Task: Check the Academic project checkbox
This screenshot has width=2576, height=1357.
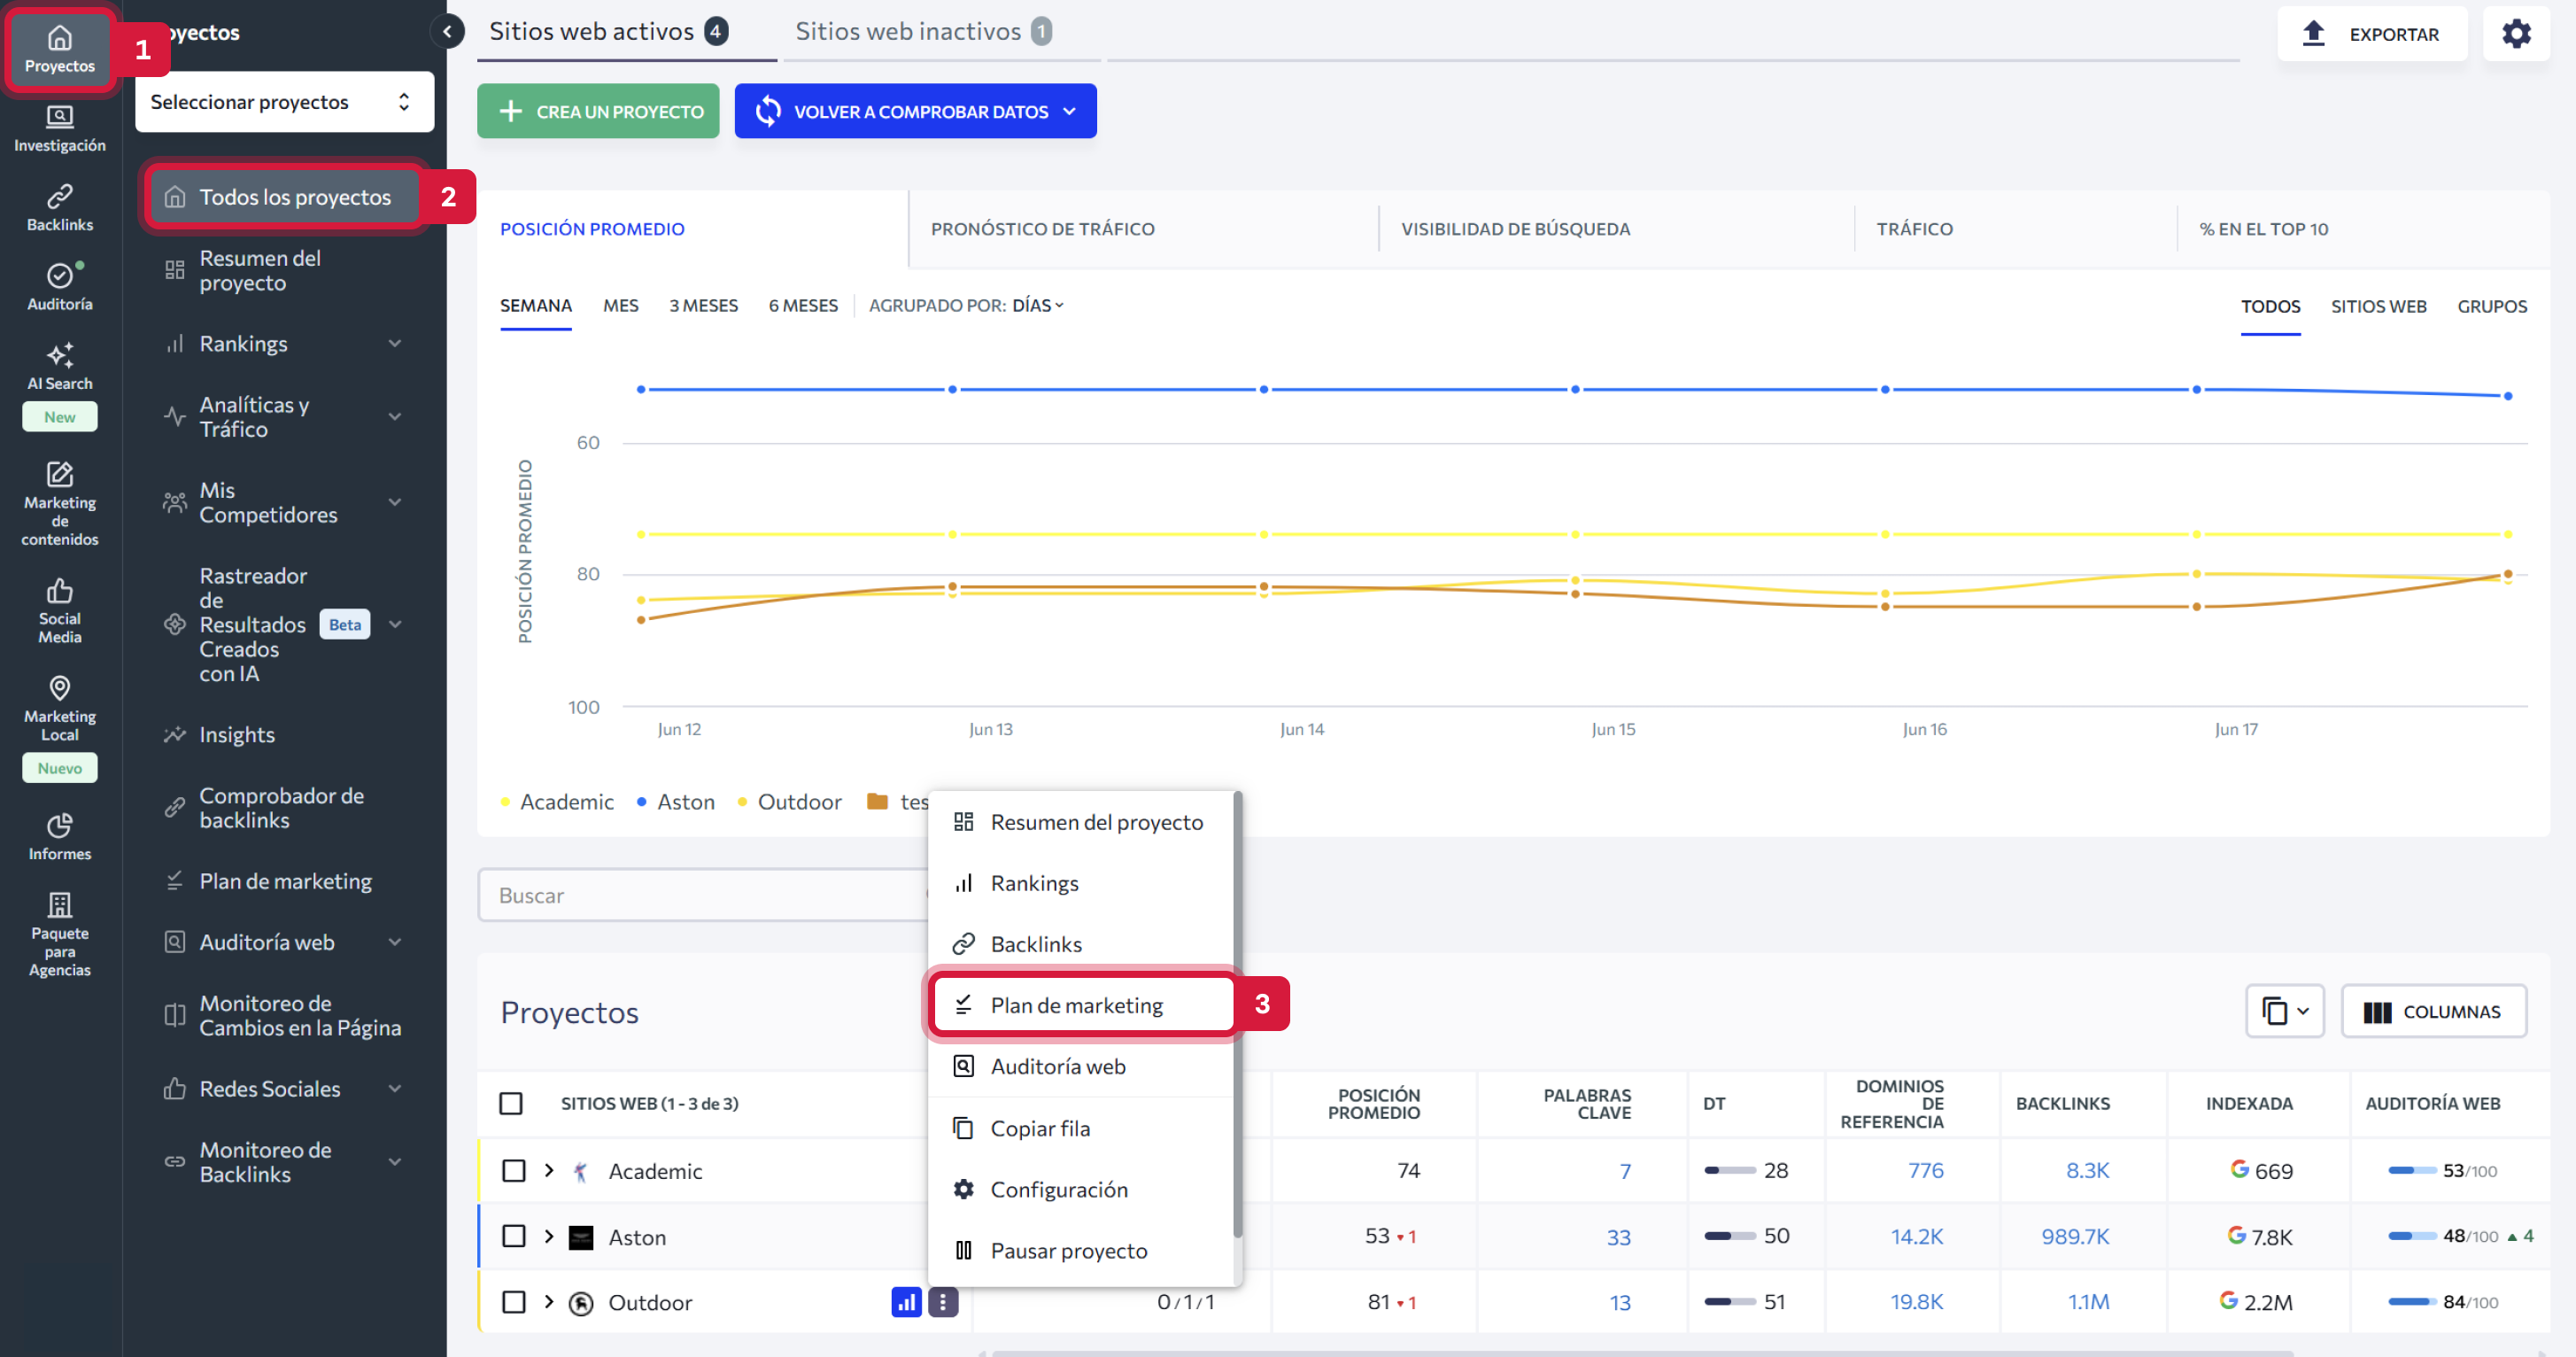Action: (513, 1170)
